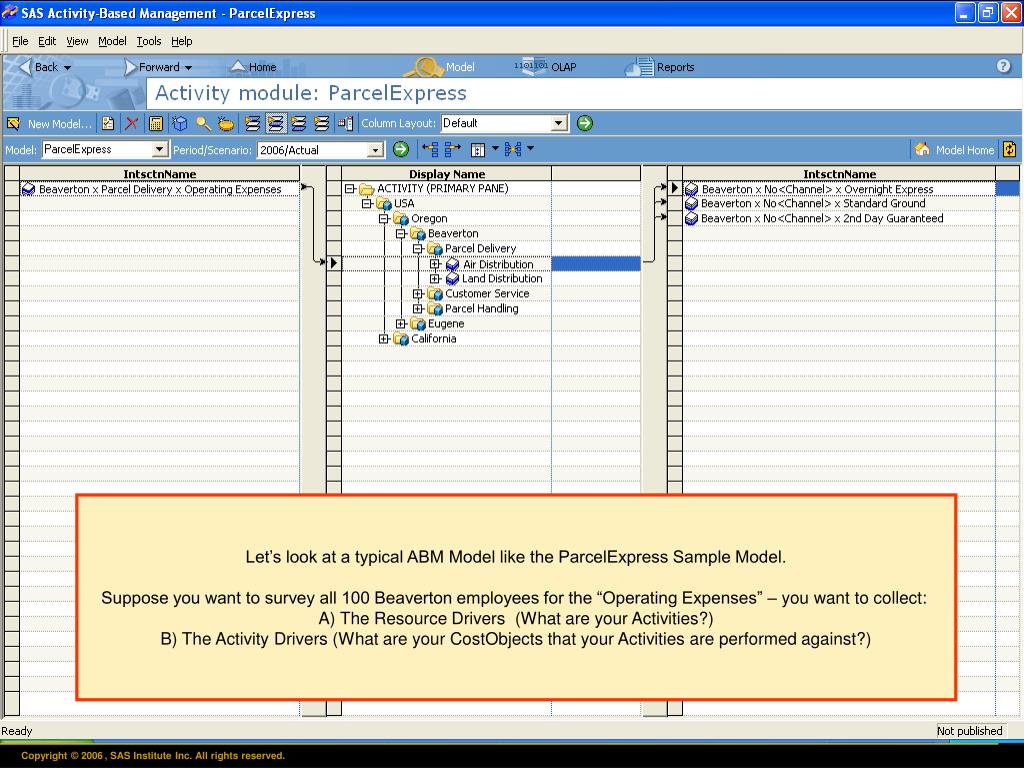The height and width of the screenshot is (768, 1024).
Task: Click the Forward navigation button
Action: [x=152, y=67]
